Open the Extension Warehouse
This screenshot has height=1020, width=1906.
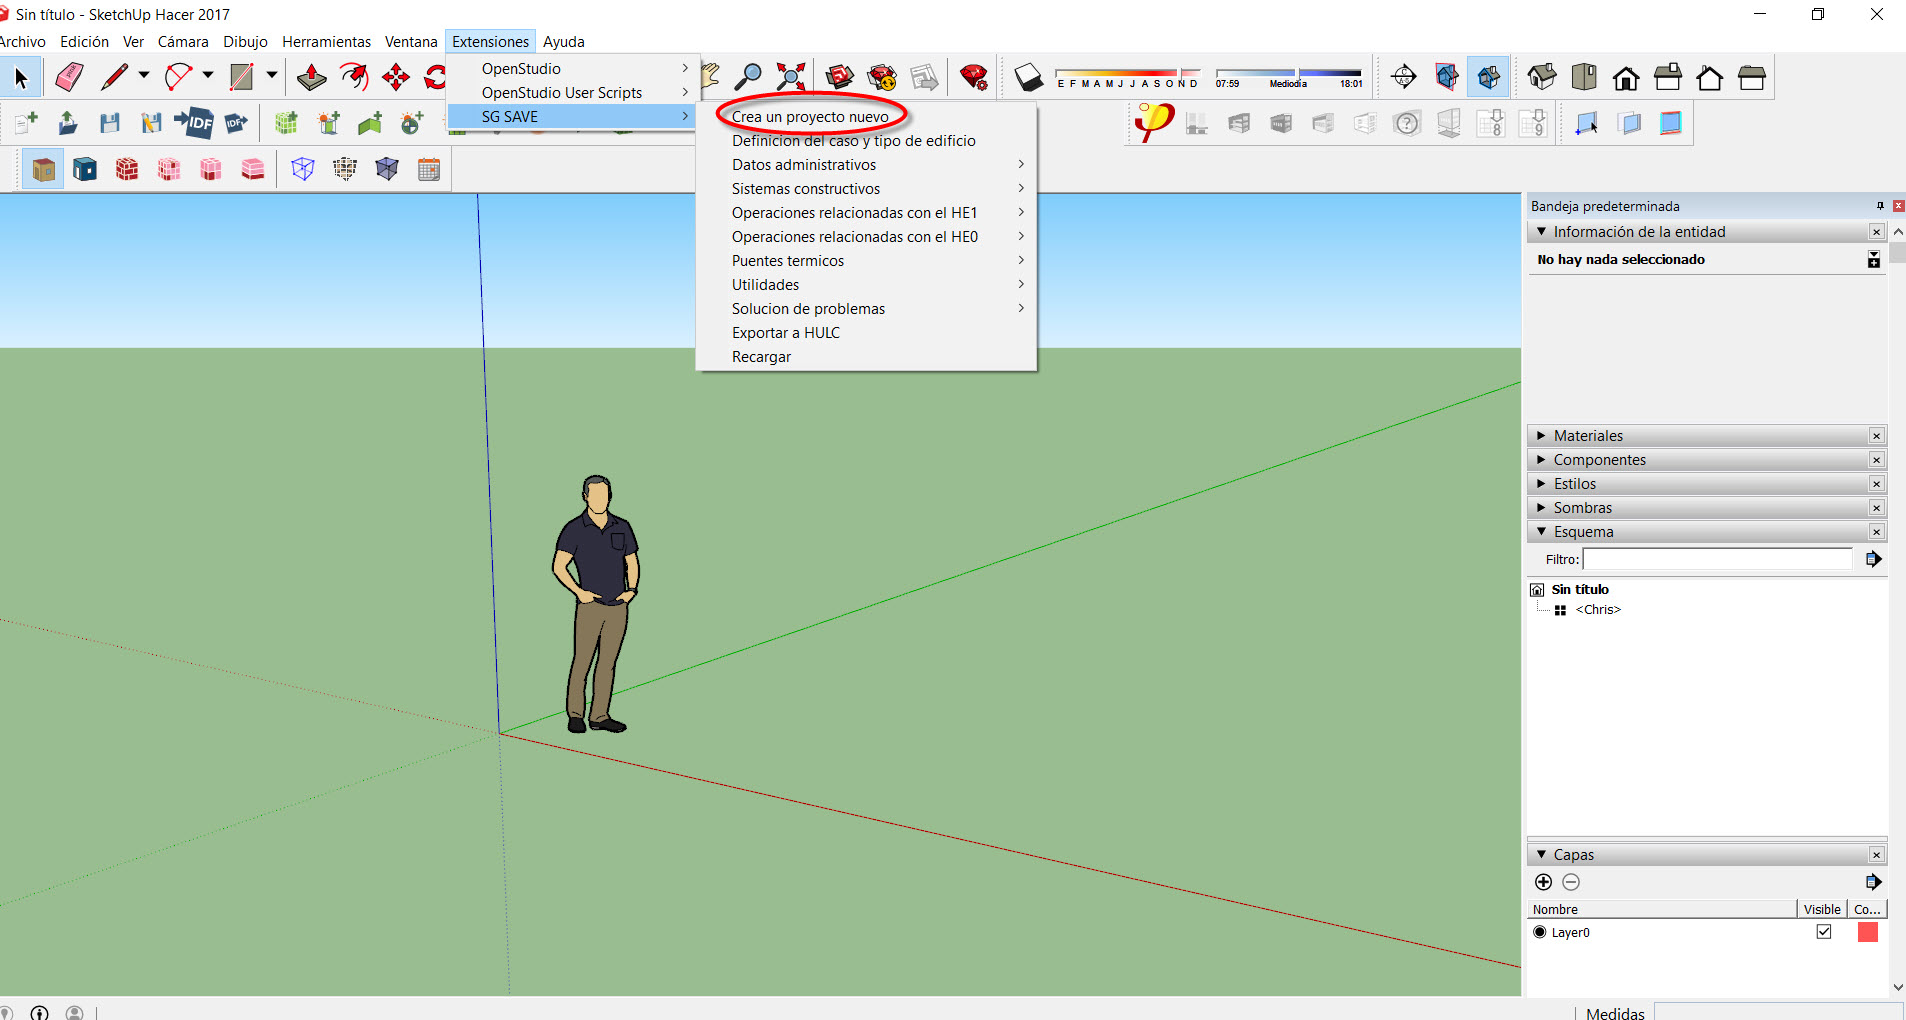(882, 77)
